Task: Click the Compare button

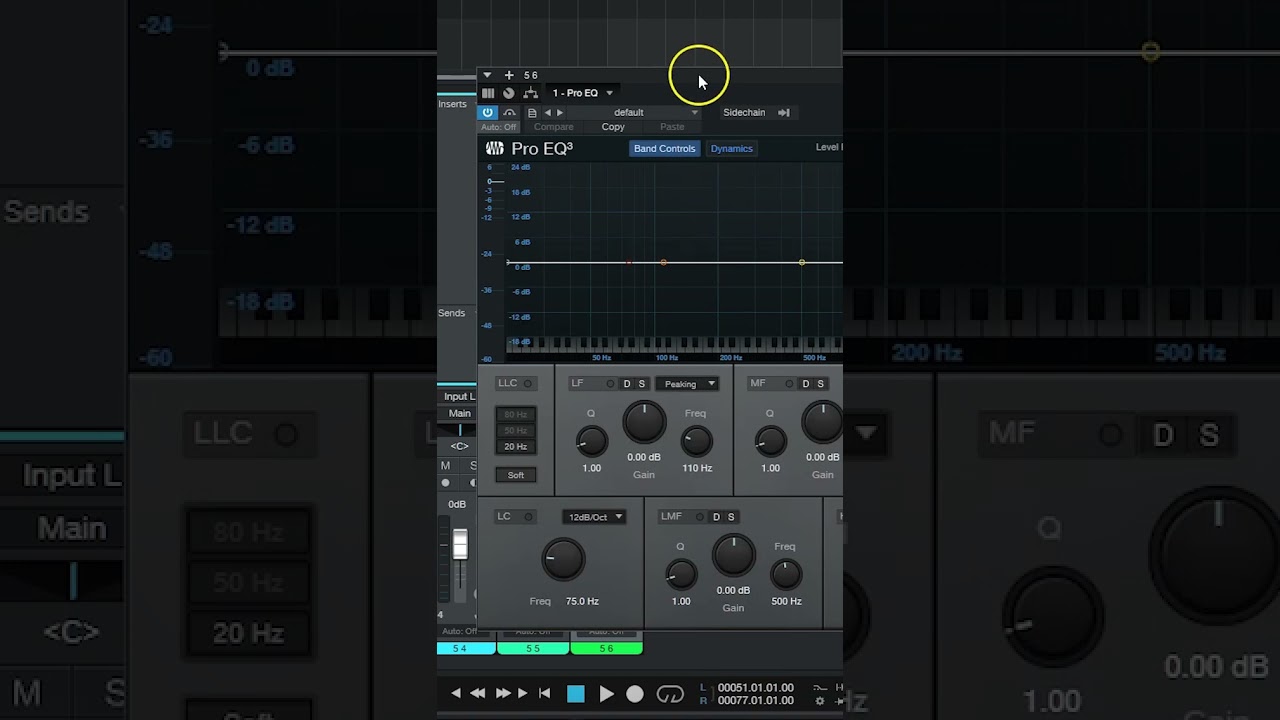Action: (554, 127)
